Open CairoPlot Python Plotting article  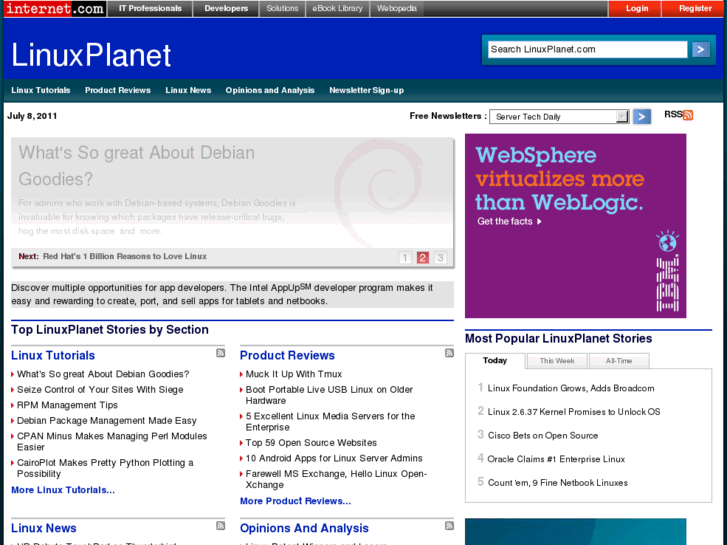click(x=105, y=468)
